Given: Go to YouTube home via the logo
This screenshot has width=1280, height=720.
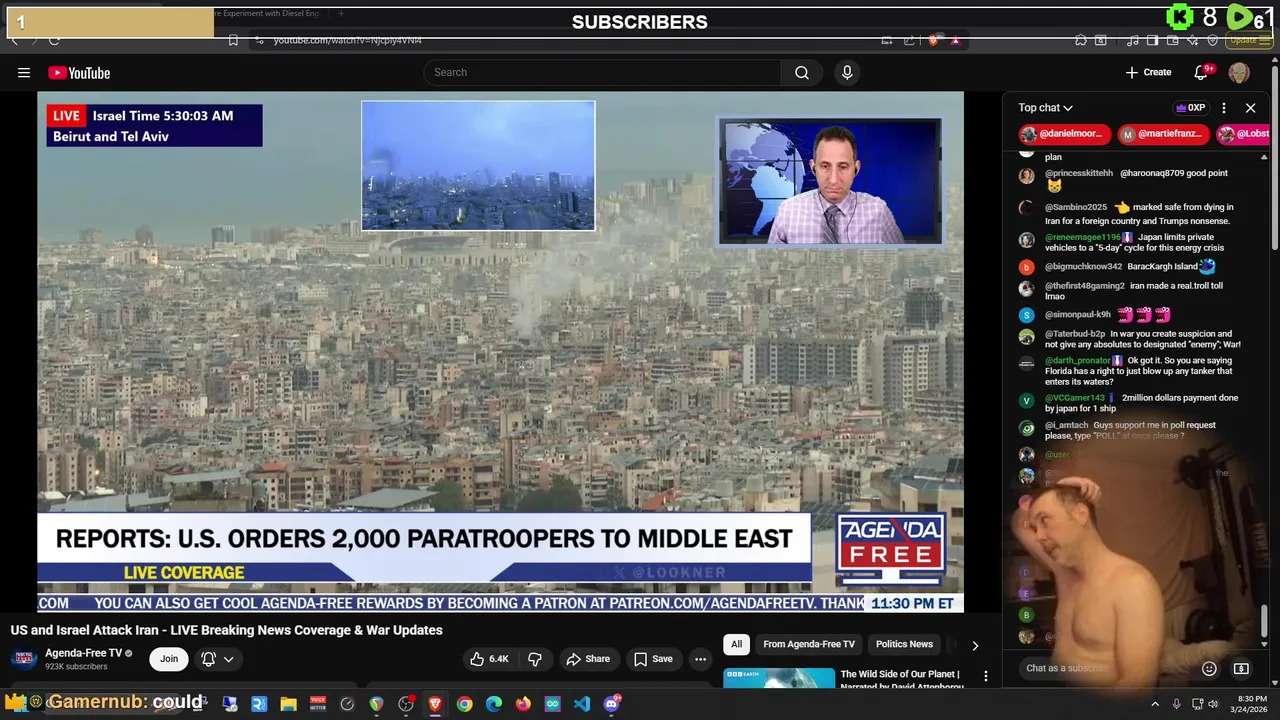Looking at the screenshot, I should coord(79,73).
